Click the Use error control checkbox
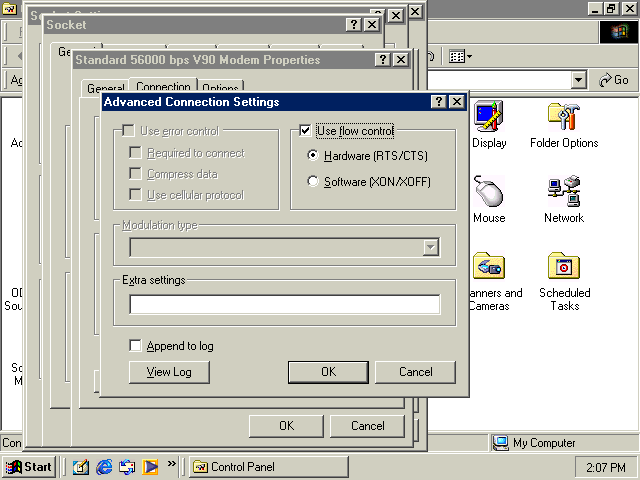Screen dimensions: 640x480 pyautogui.click(x=128, y=131)
